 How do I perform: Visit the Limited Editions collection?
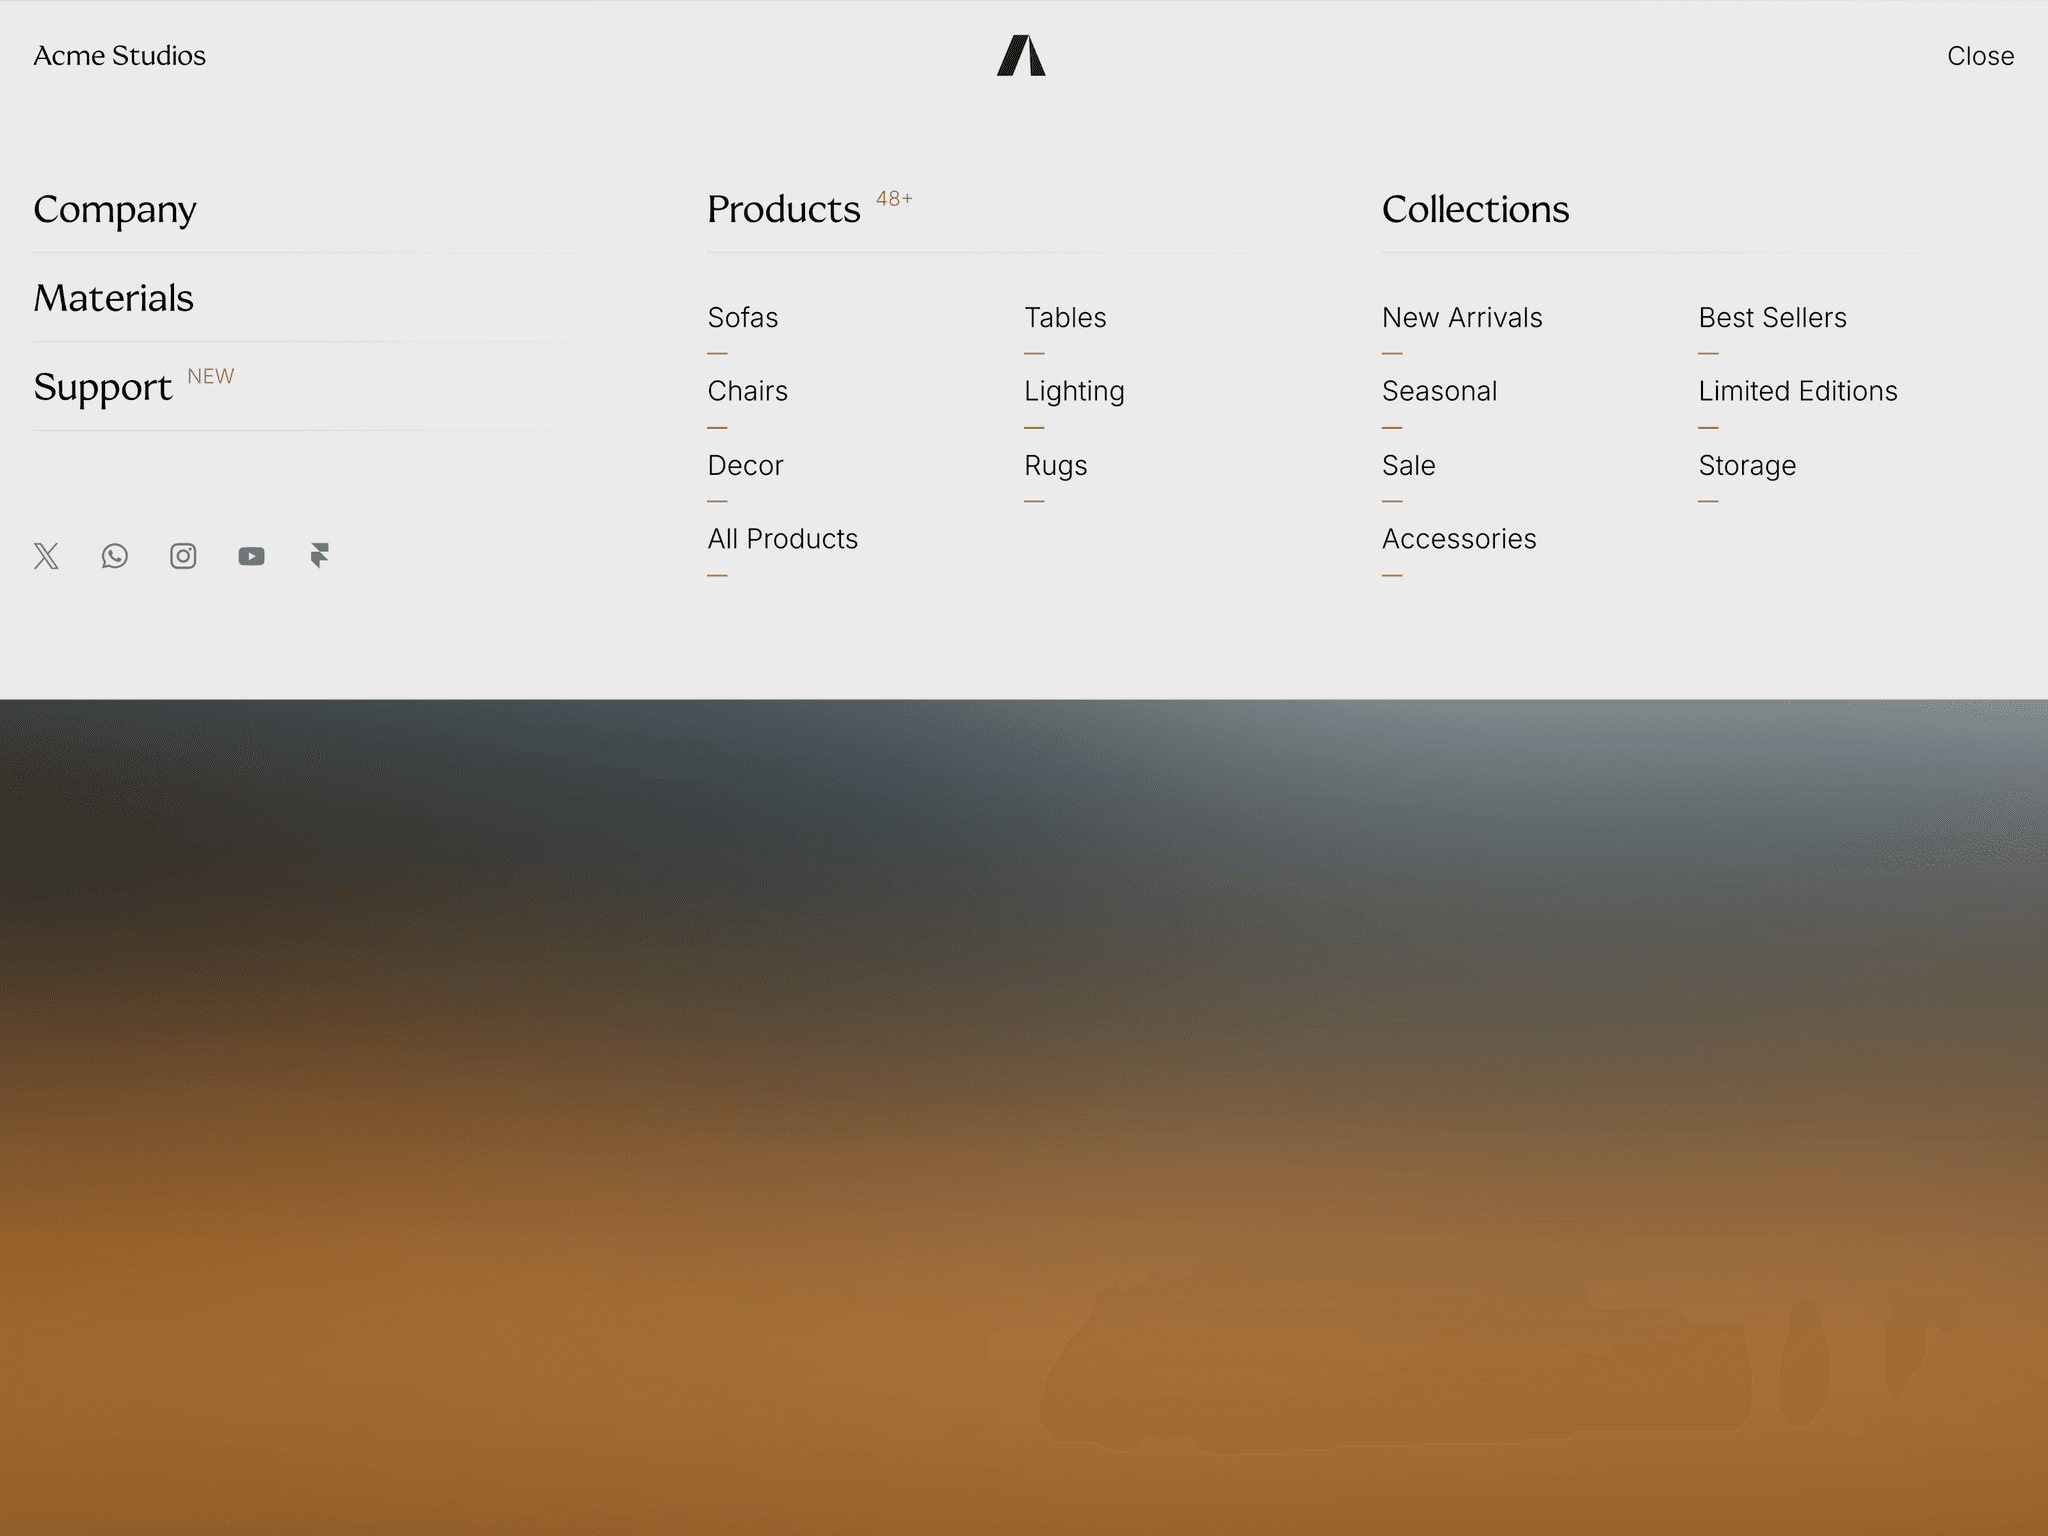pyautogui.click(x=1797, y=391)
